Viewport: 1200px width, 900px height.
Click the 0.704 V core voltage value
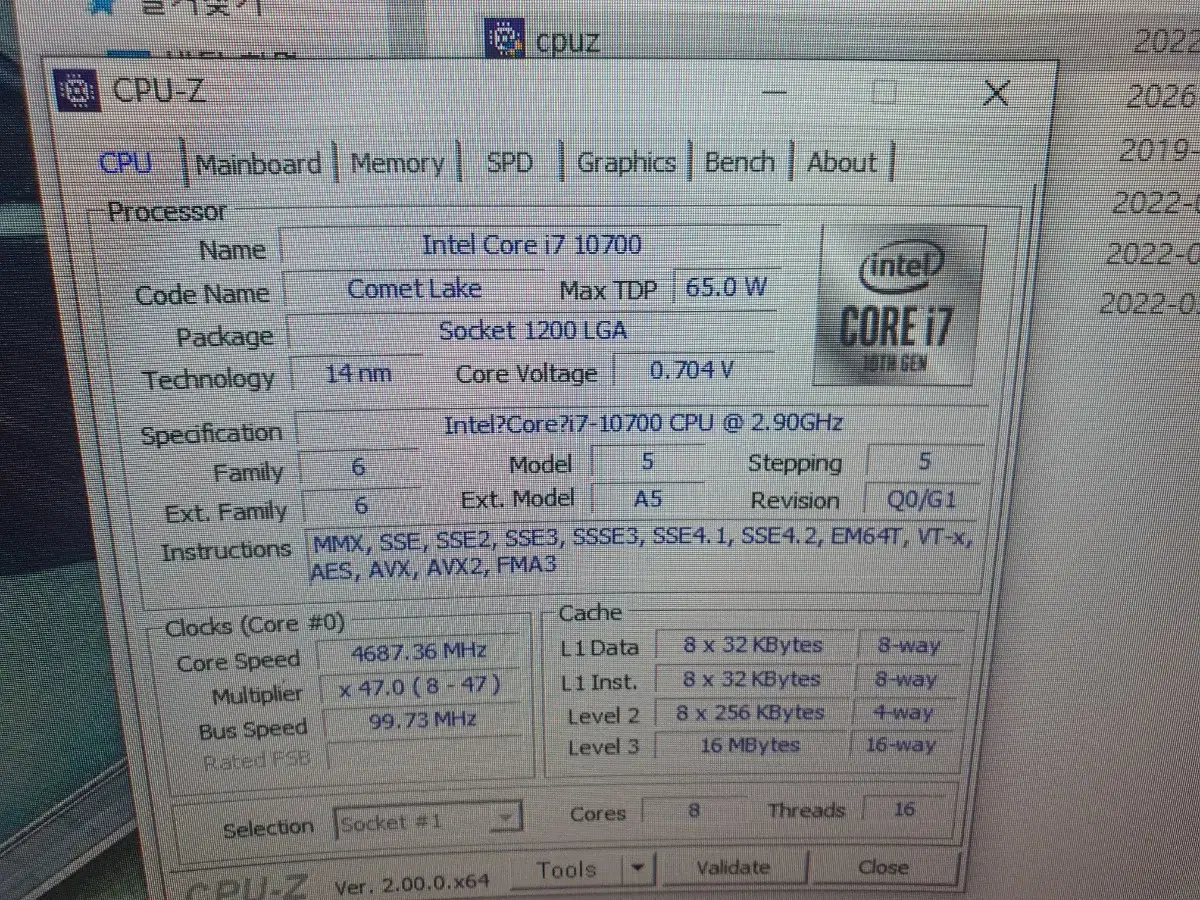[x=692, y=371]
